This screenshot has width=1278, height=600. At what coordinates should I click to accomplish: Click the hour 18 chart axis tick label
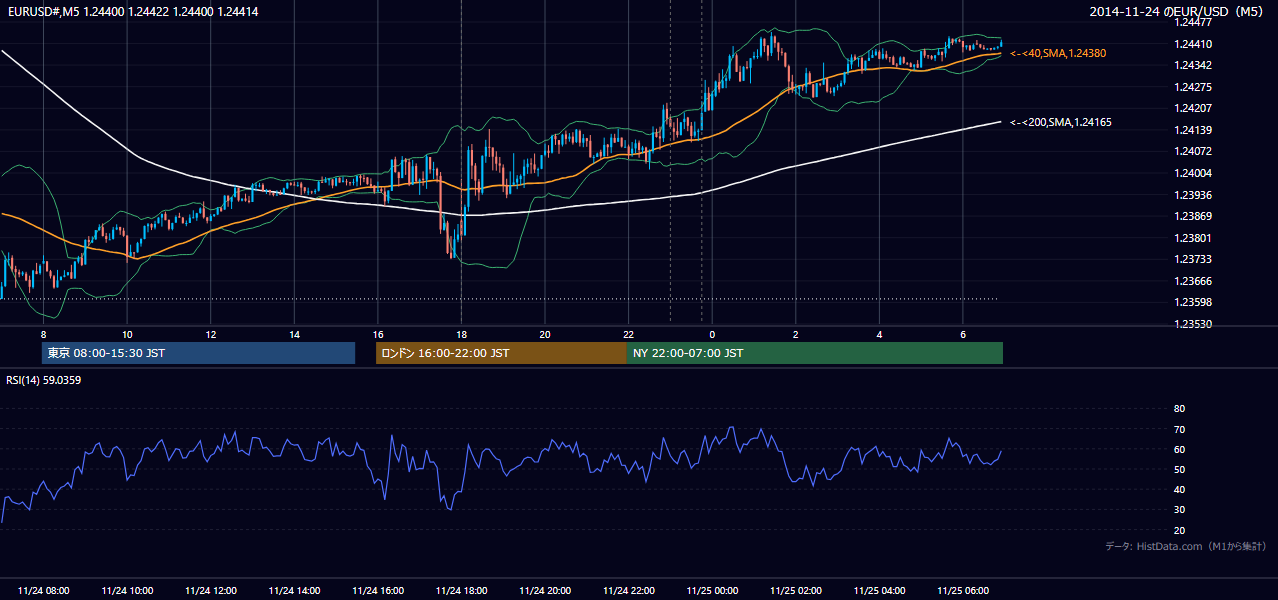click(461, 334)
